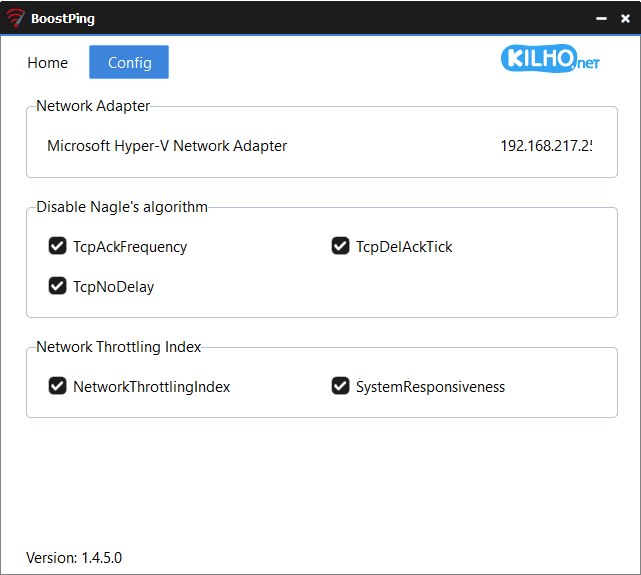Untick the SystemResponsiveness checkbox

(341, 386)
